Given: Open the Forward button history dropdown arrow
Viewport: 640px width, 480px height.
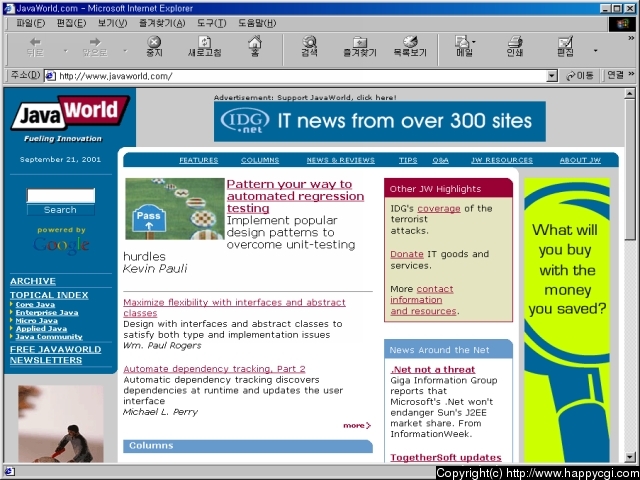Looking at the screenshot, I should coord(125,51).
